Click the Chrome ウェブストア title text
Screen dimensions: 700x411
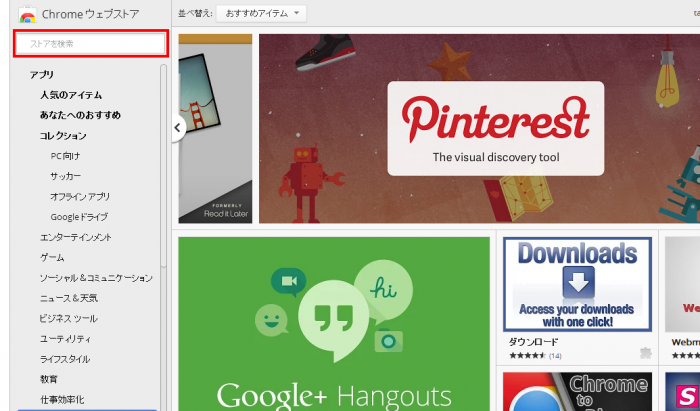pos(91,14)
